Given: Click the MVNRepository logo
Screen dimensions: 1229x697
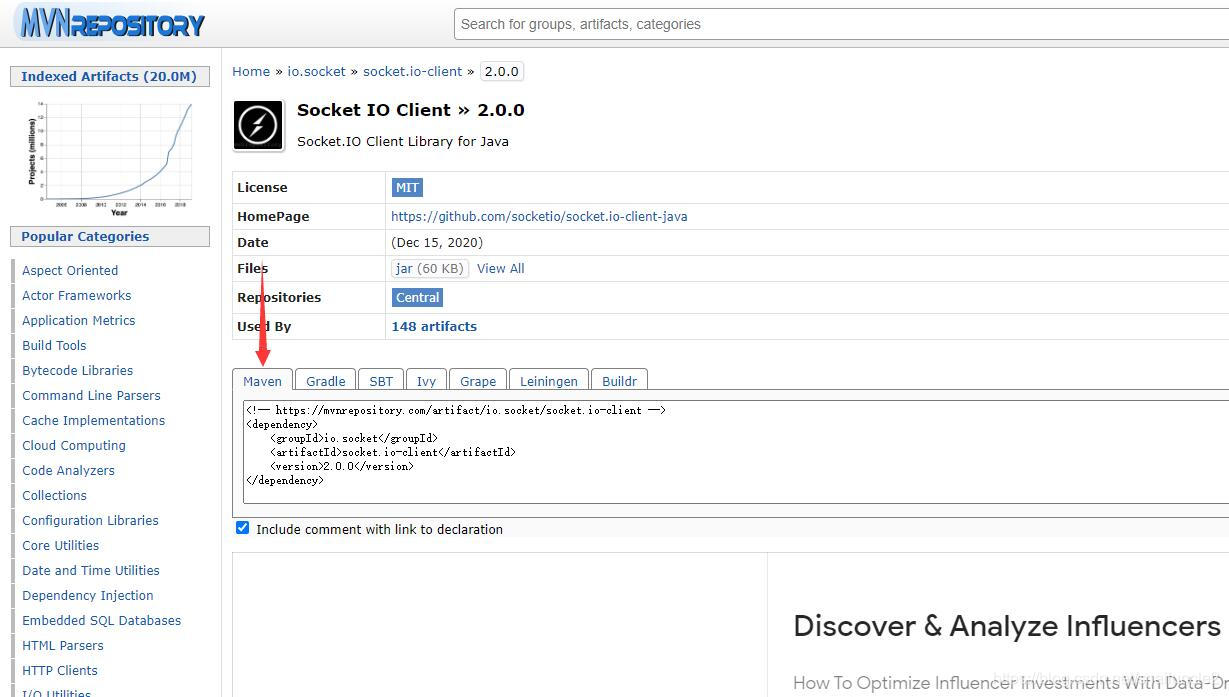Looking at the screenshot, I should tap(110, 22).
